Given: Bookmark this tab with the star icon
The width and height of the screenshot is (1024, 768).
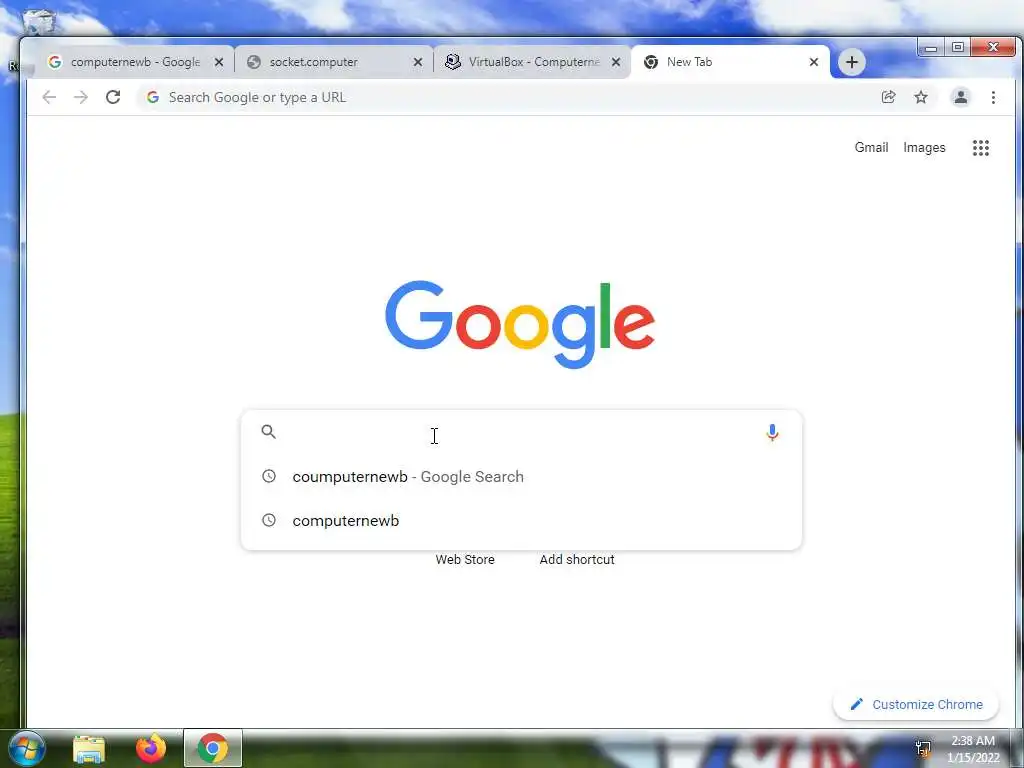Looking at the screenshot, I should tap(921, 97).
